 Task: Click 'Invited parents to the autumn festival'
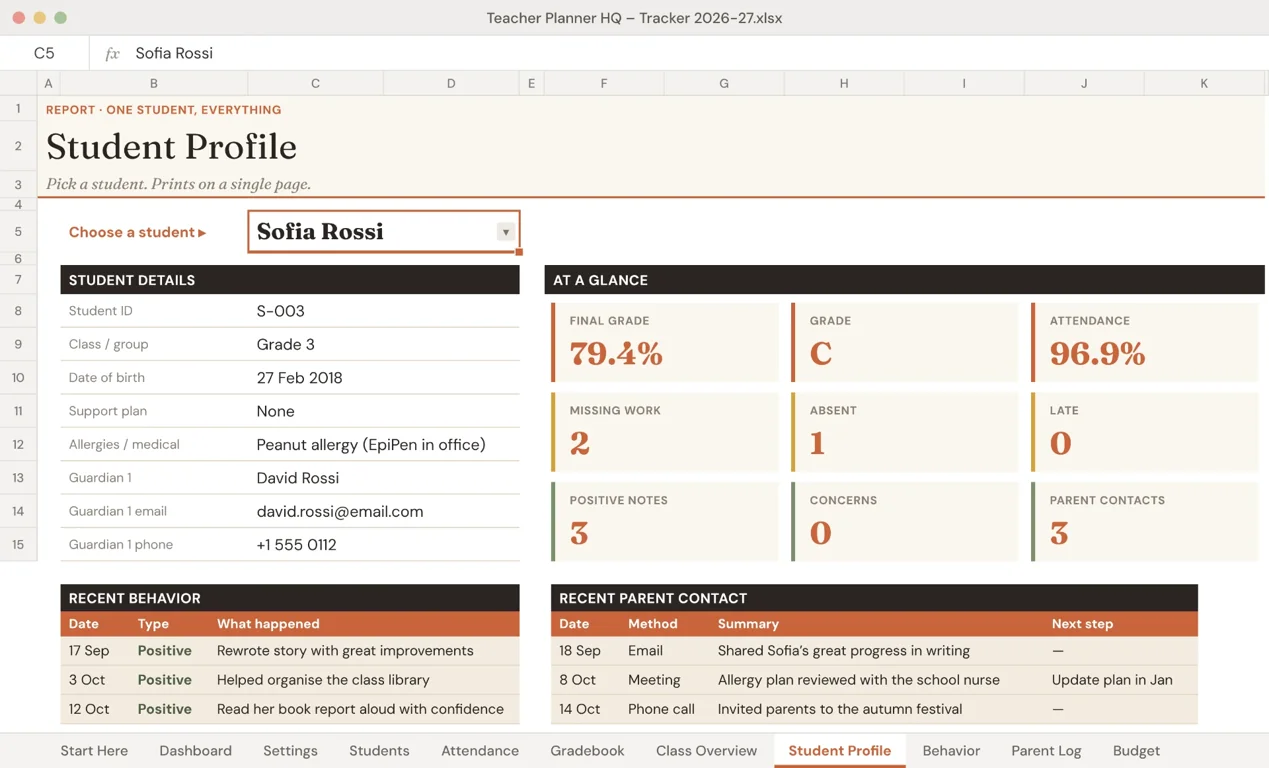pyautogui.click(x=840, y=709)
